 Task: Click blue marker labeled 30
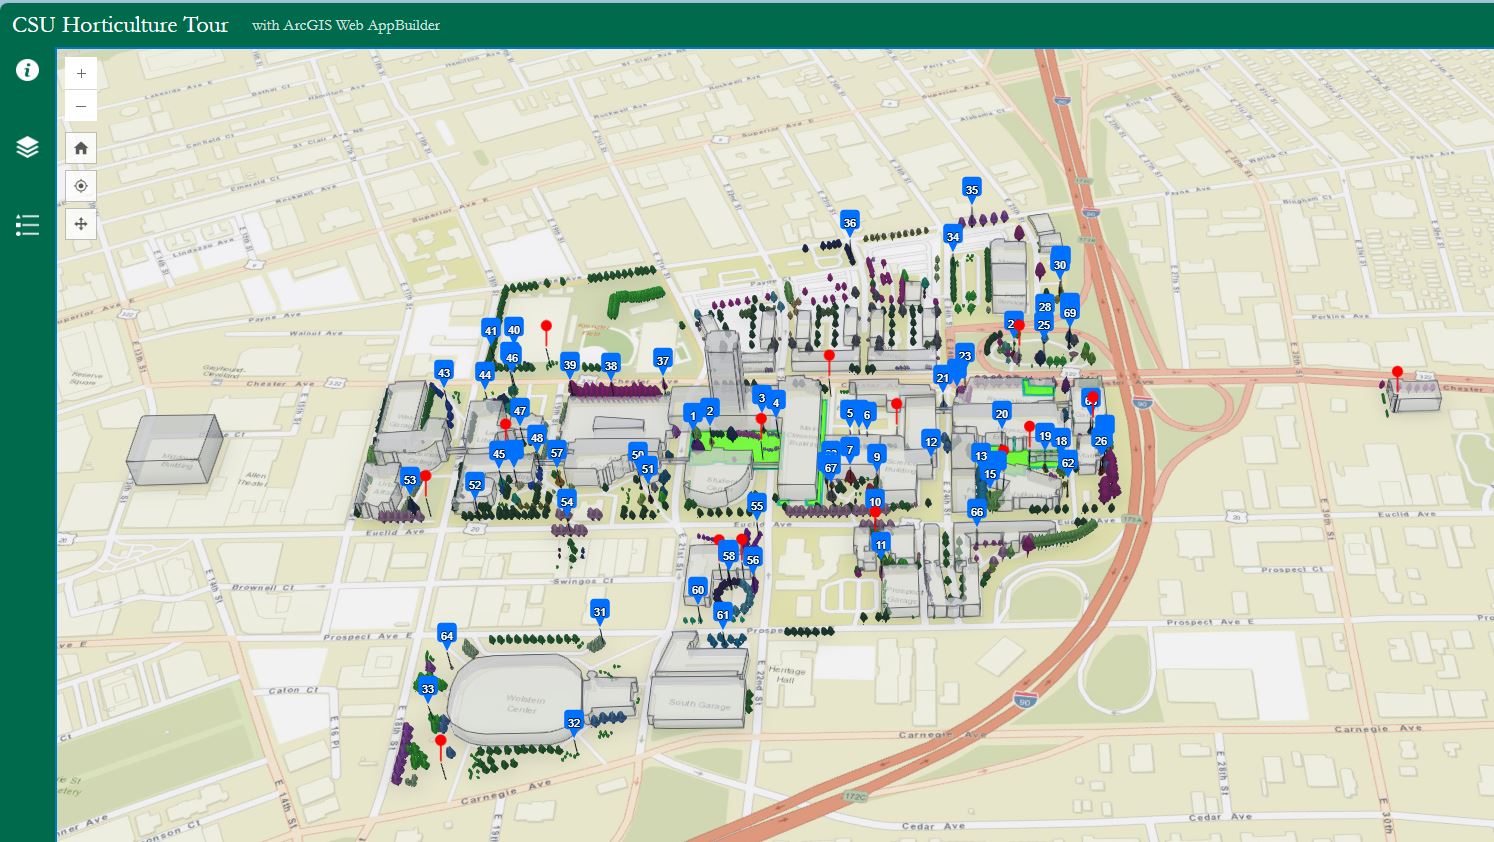[x=1060, y=266]
